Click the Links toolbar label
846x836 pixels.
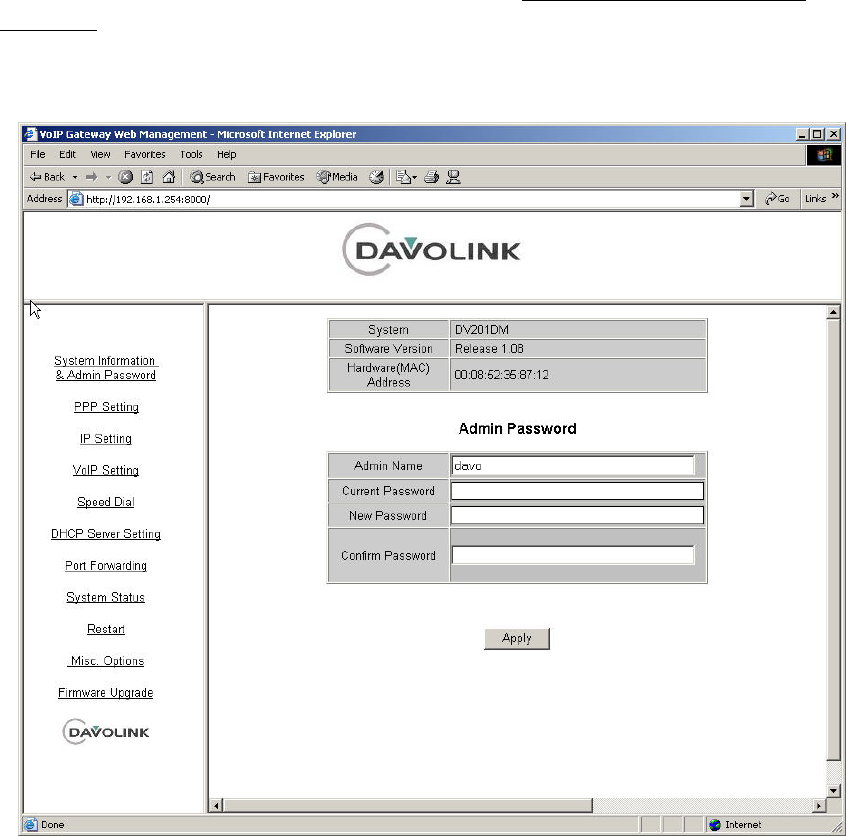(815, 199)
